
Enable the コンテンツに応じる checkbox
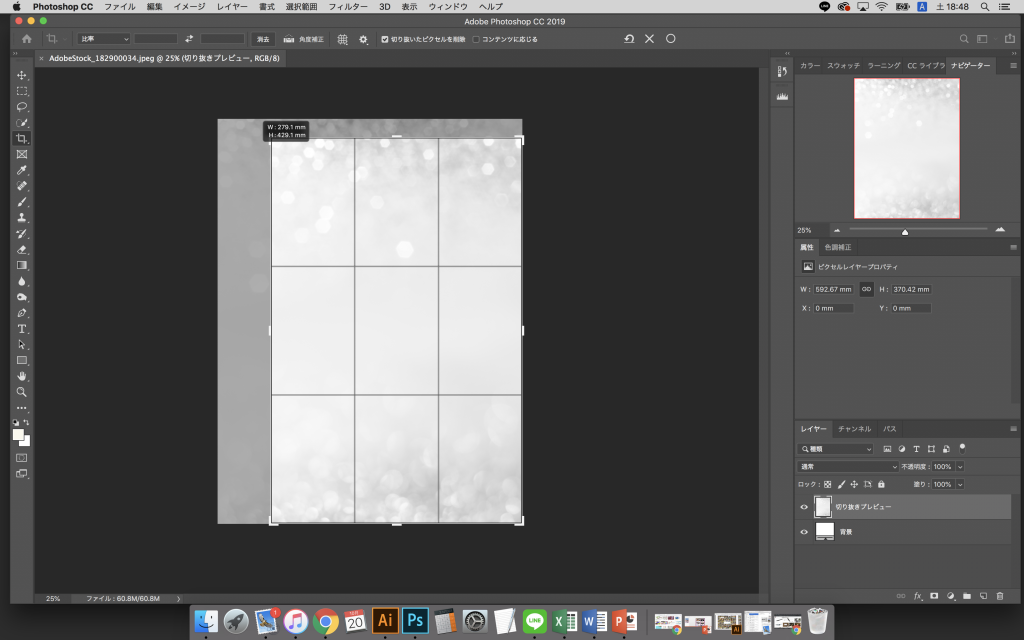(476, 39)
